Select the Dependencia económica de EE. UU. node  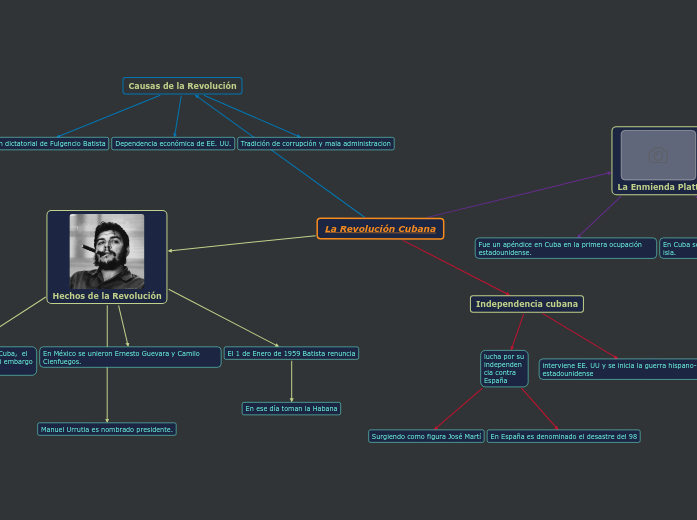tap(173, 144)
